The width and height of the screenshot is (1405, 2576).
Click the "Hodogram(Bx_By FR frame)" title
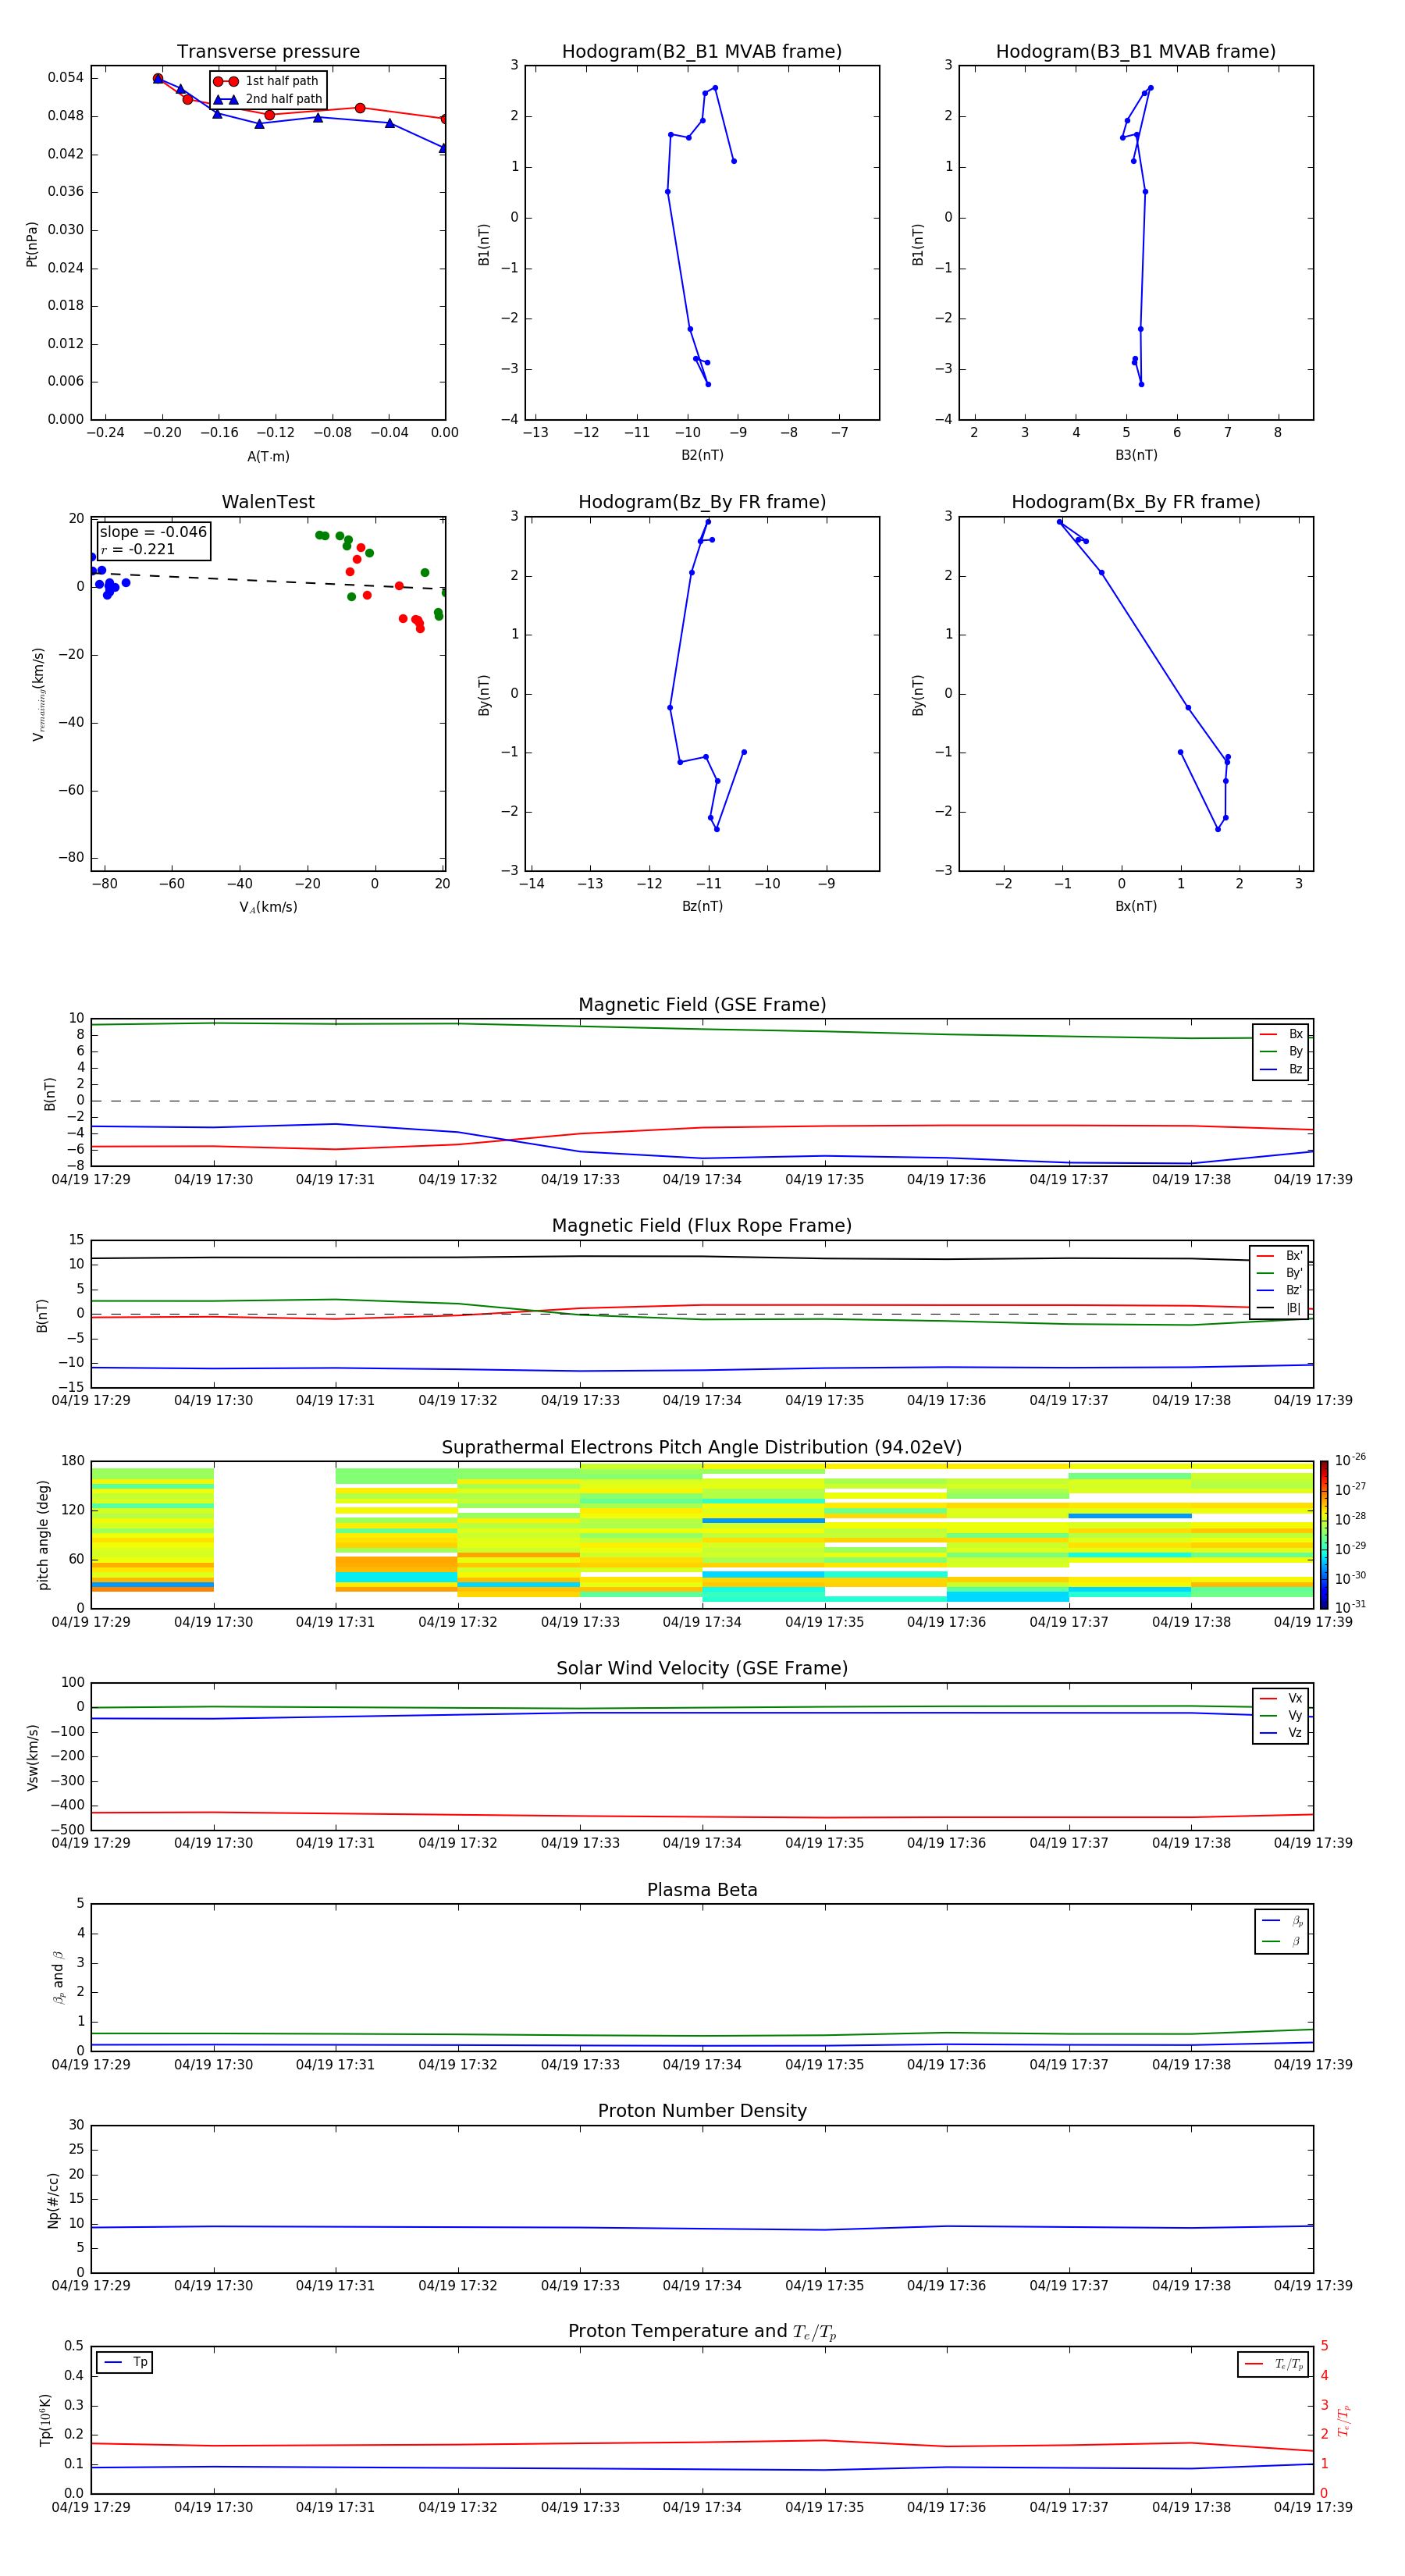pyautogui.click(x=1135, y=502)
